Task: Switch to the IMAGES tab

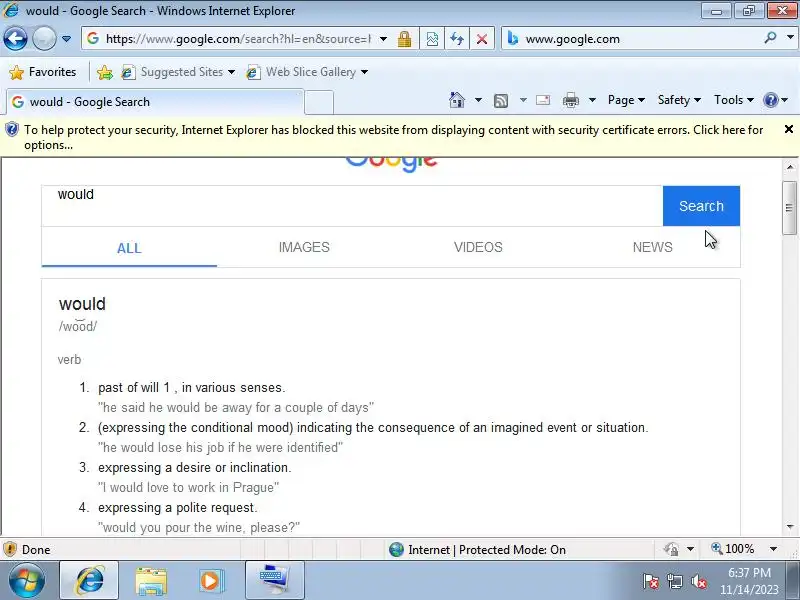Action: (x=304, y=247)
